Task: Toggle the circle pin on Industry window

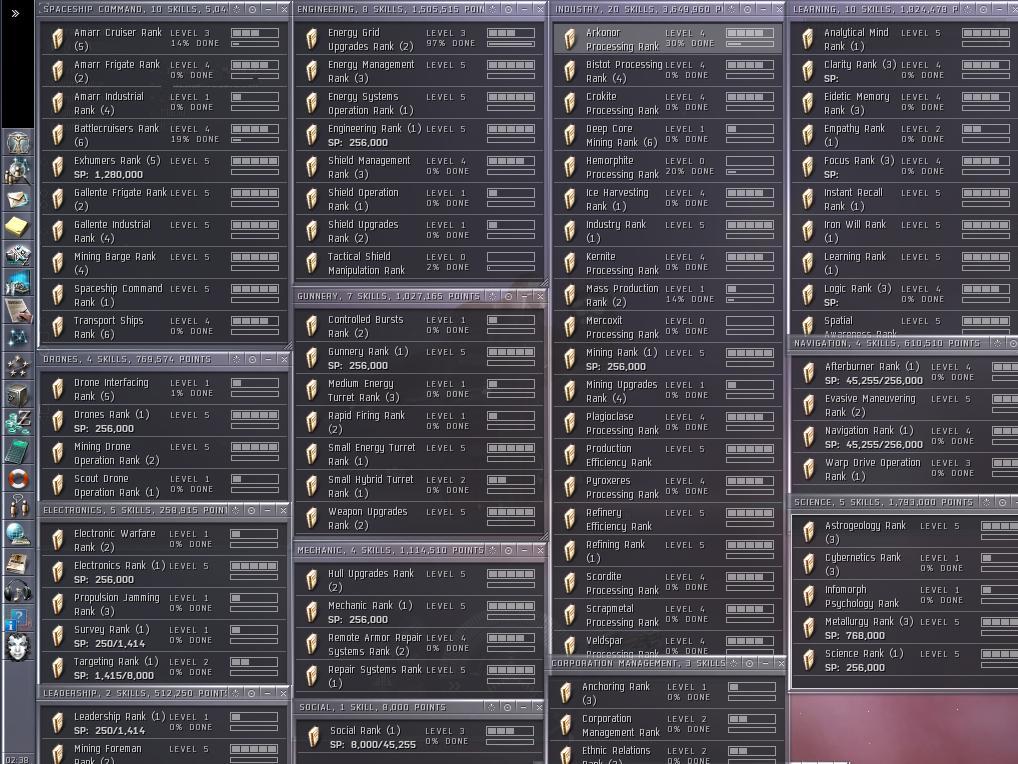Action: (747, 9)
